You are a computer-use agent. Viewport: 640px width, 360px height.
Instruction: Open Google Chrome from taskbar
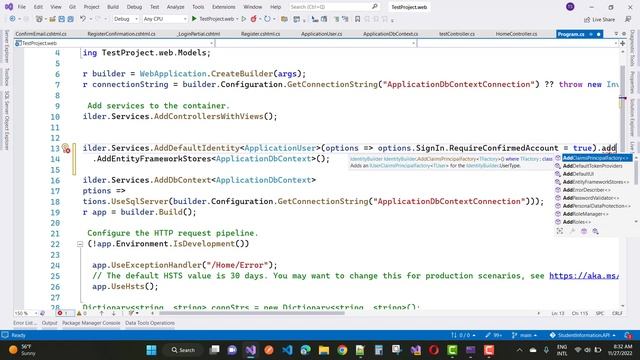pyautogui.click(x=342, y=350)
